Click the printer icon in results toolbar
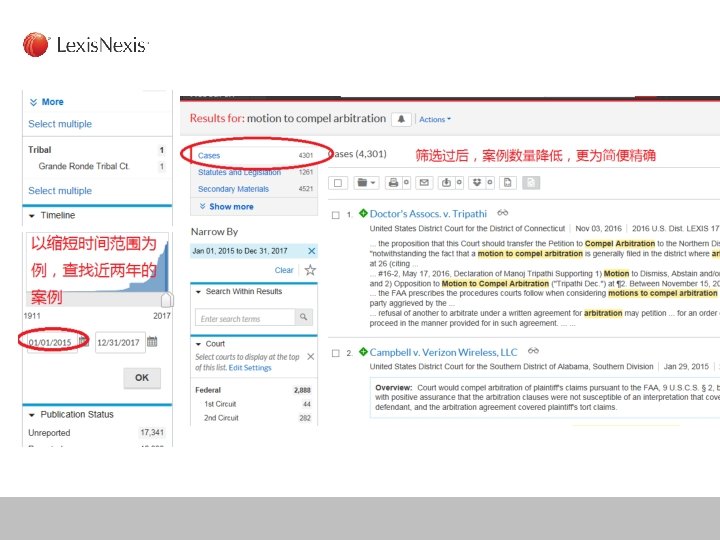The height and width of the screenshot is (540, 720). [x=393, y=183]
